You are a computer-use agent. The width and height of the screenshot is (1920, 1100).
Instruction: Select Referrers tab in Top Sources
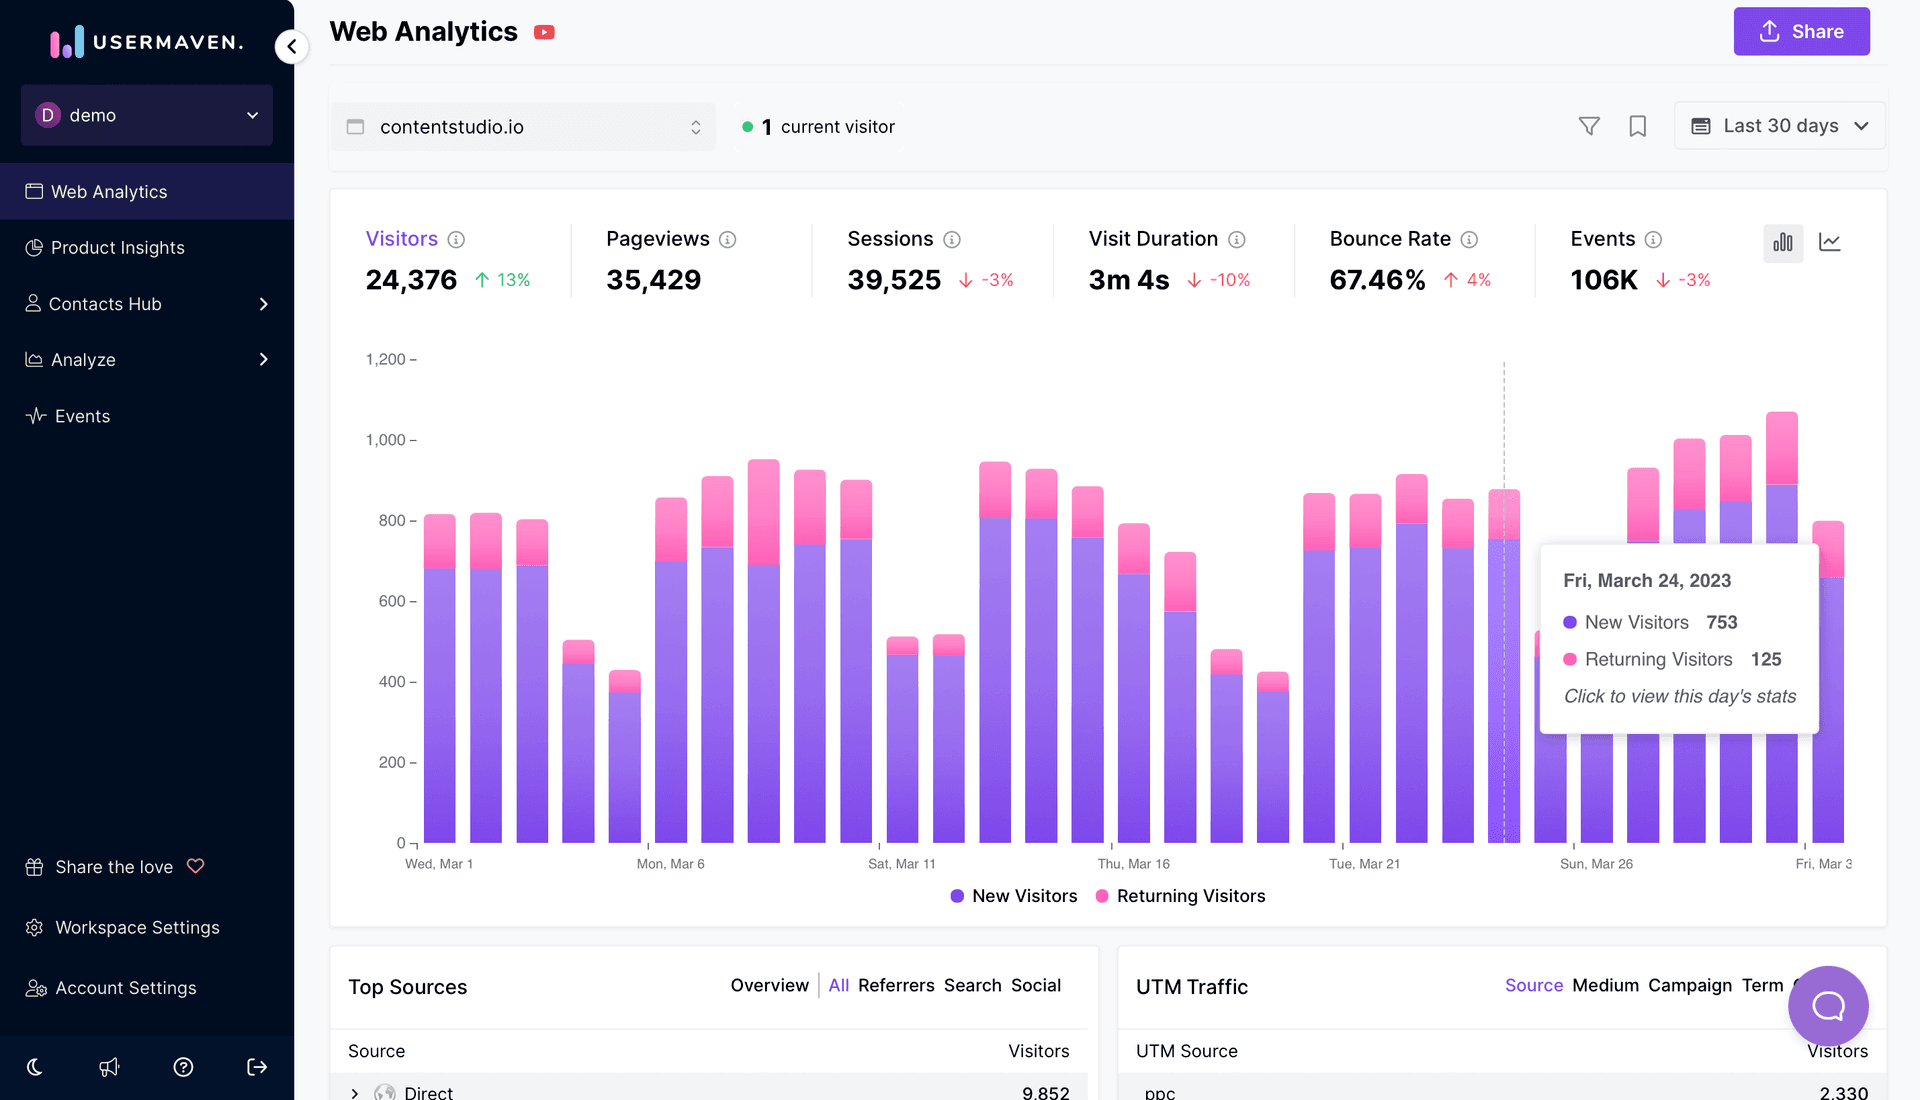point(896,985)
